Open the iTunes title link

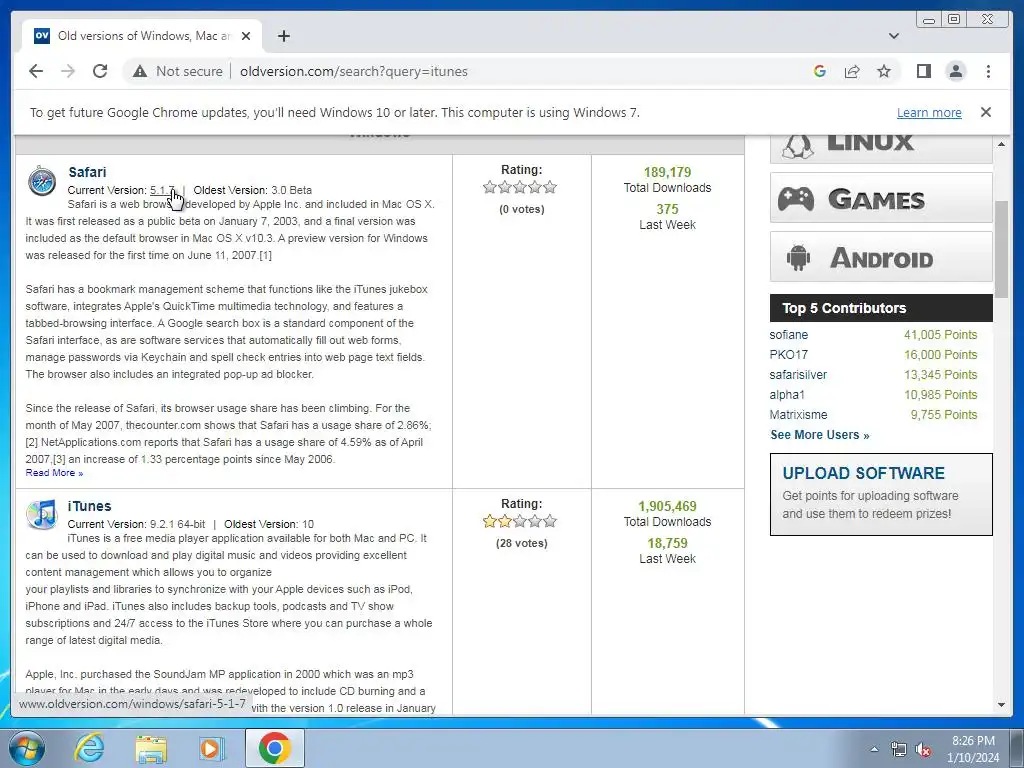[89, 506]
